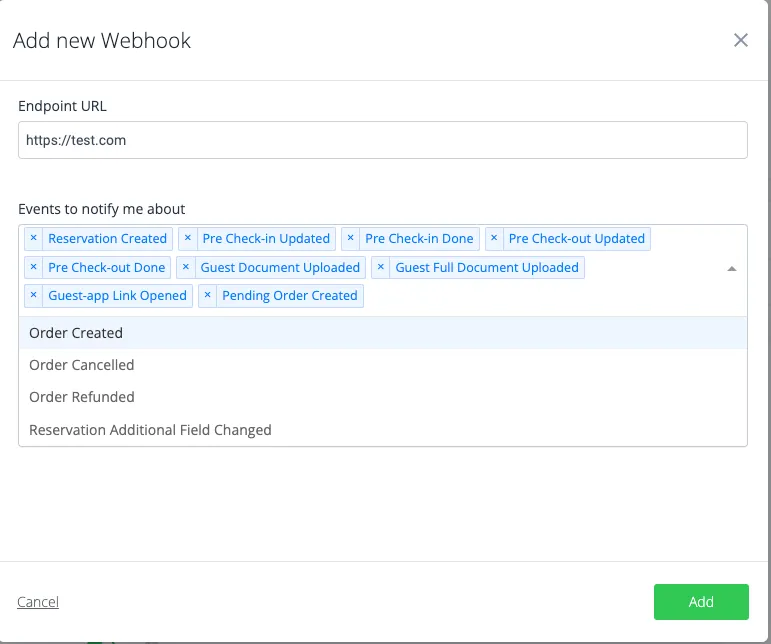Click the Cancel link
Image resolution: width=771 pixels, height=644 pixels.
(x=38, y=602)
